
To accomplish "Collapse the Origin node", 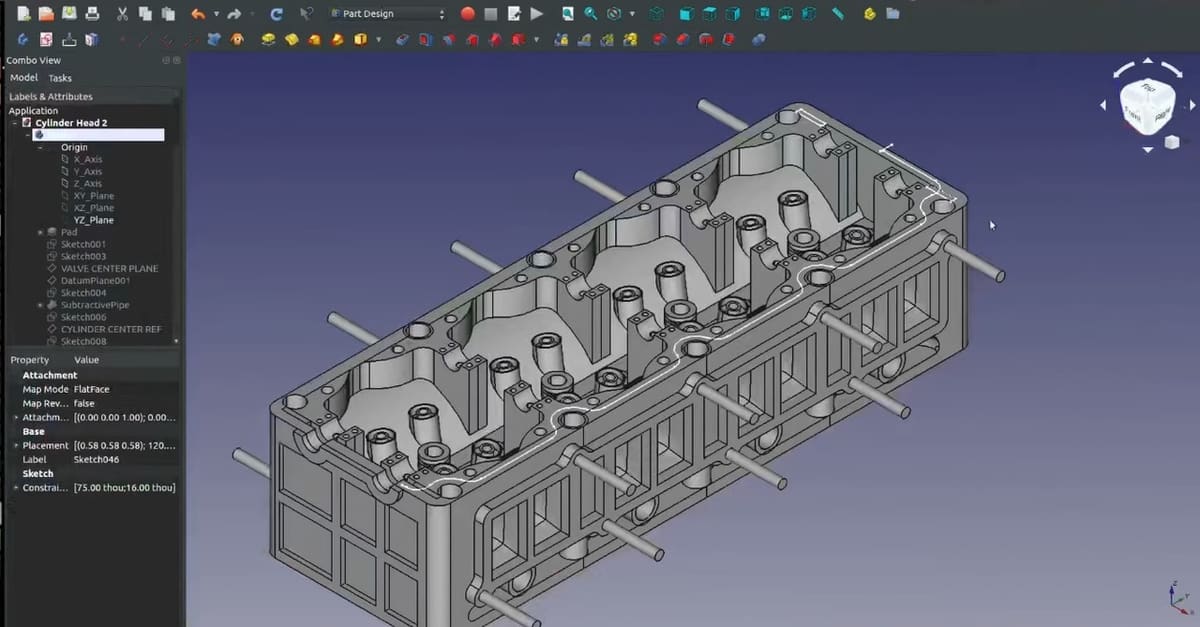I will [41, 147].
